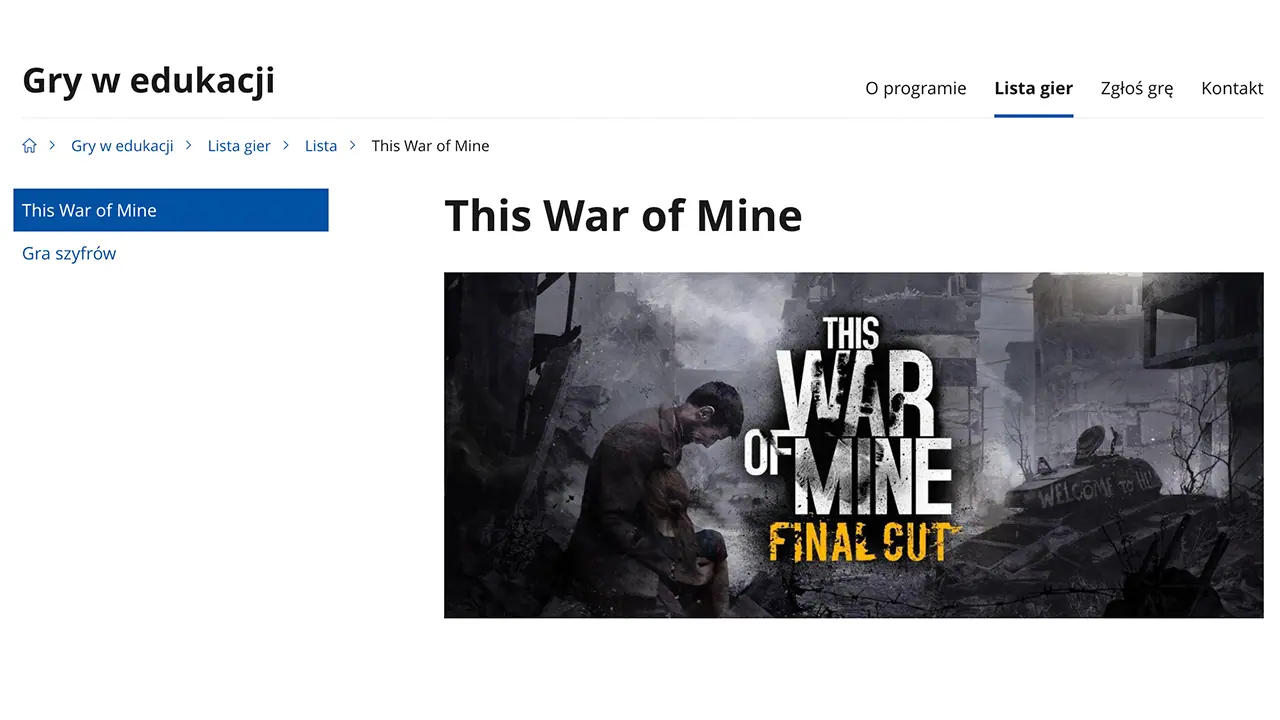Click the yellow 'Final Cut' banner logo text

tap(862, 541)
